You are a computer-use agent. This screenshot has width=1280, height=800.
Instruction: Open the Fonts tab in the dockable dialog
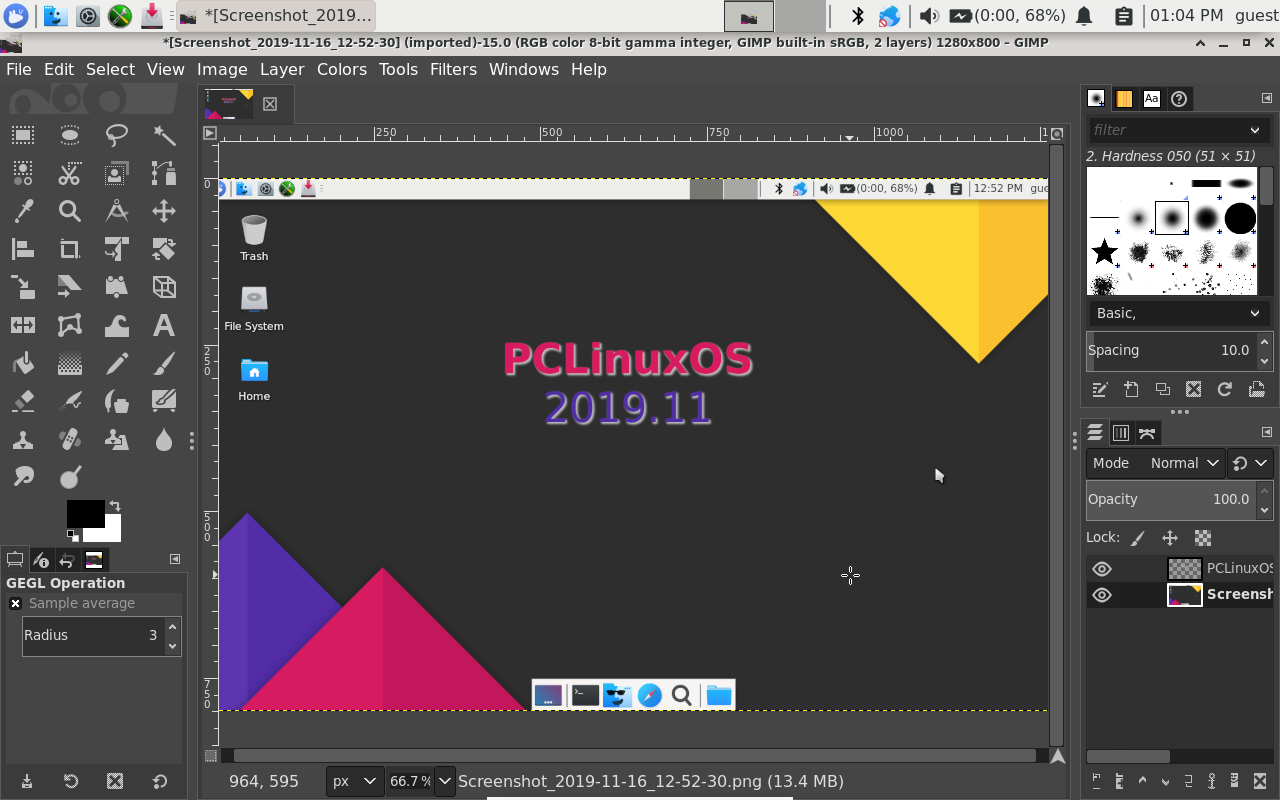[x=1151, y=98]
